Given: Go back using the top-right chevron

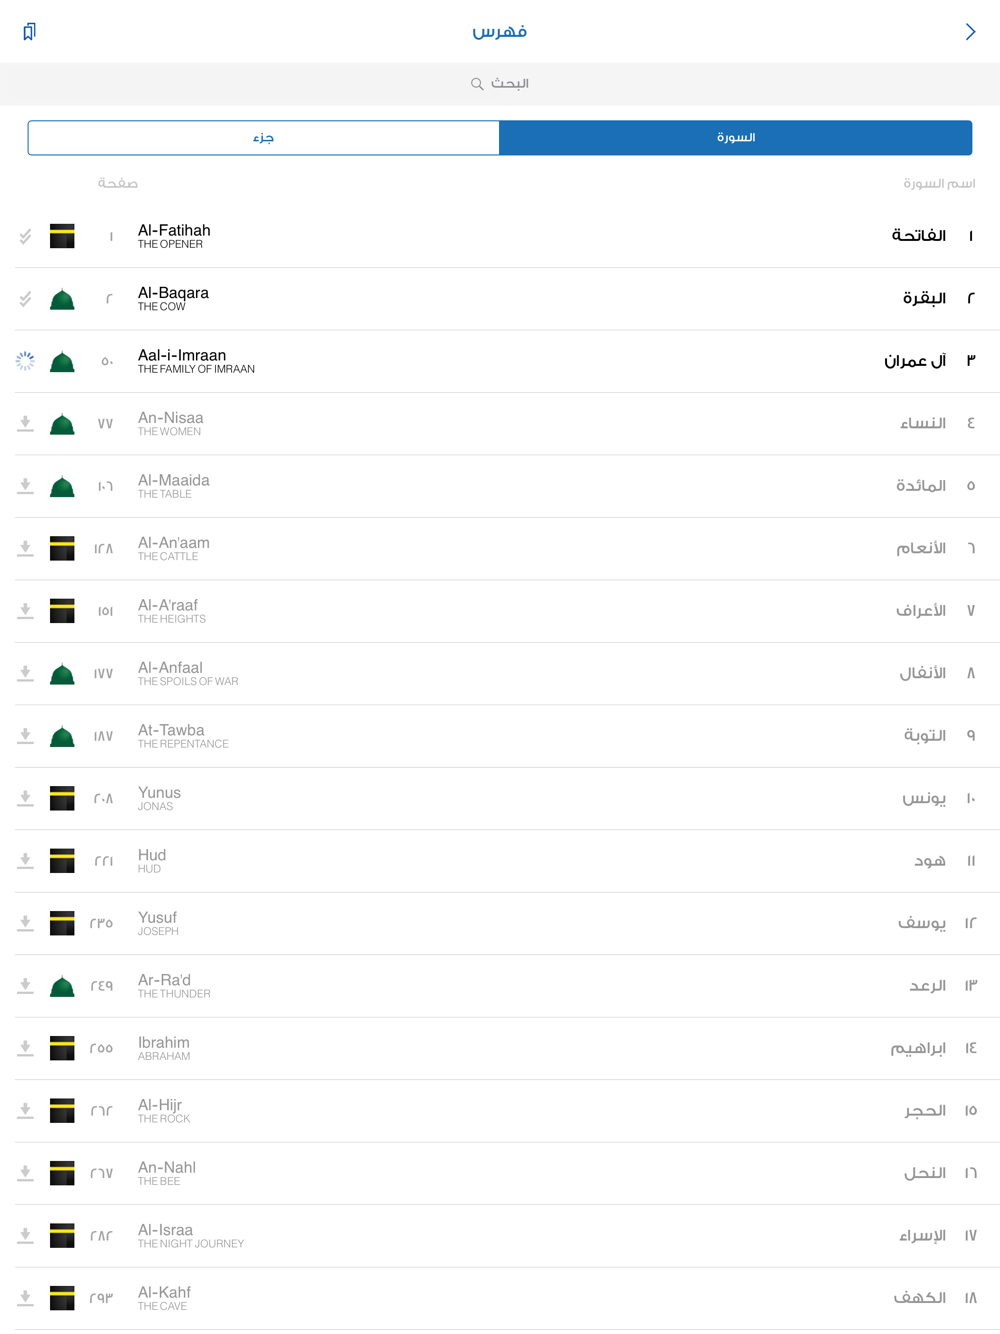Looking at the screenshot, I should click(970, 32).
